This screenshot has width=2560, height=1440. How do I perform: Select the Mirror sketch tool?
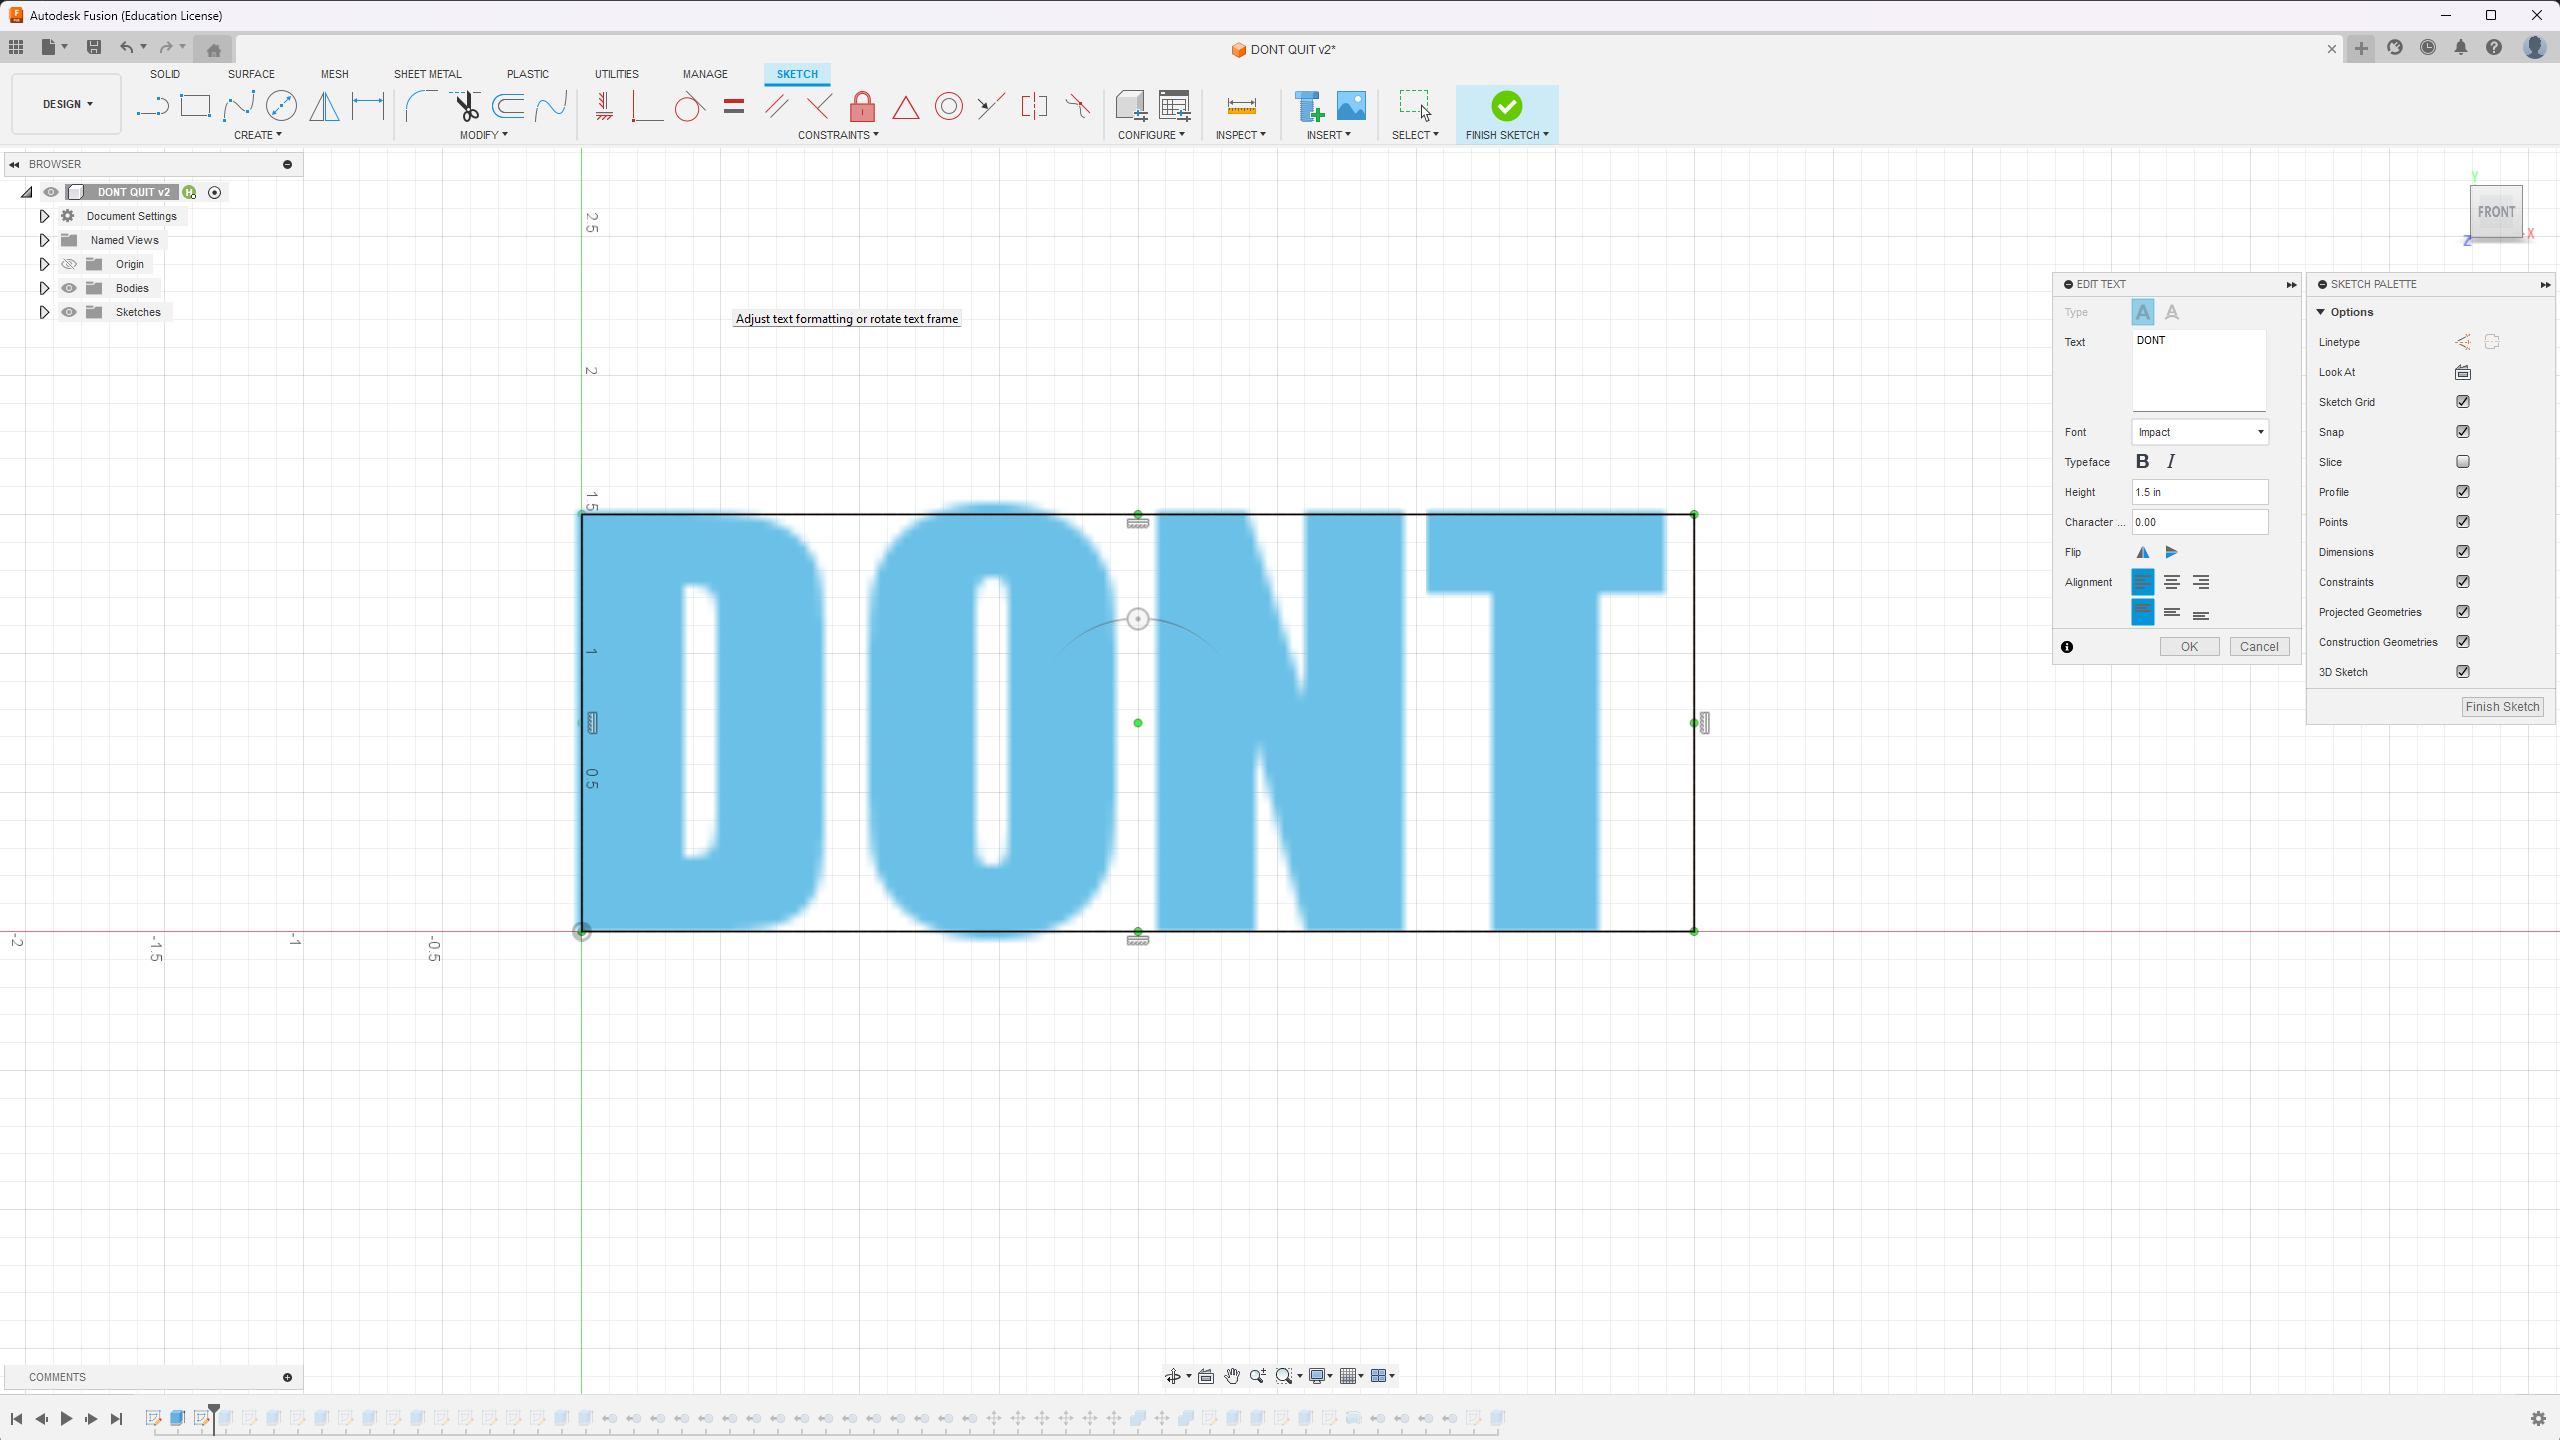(324, 106)
